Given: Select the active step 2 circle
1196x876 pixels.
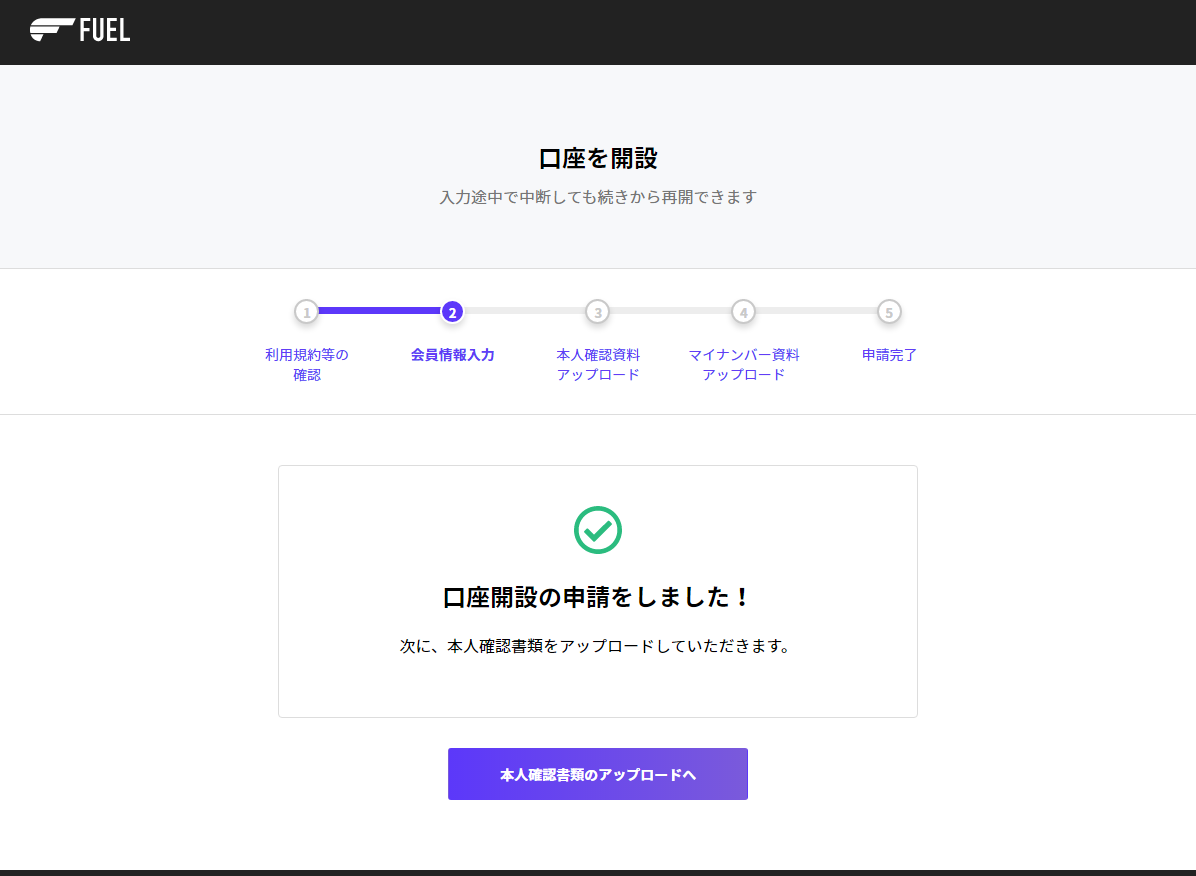Looking at the screenshot, I should coord(452,312).
